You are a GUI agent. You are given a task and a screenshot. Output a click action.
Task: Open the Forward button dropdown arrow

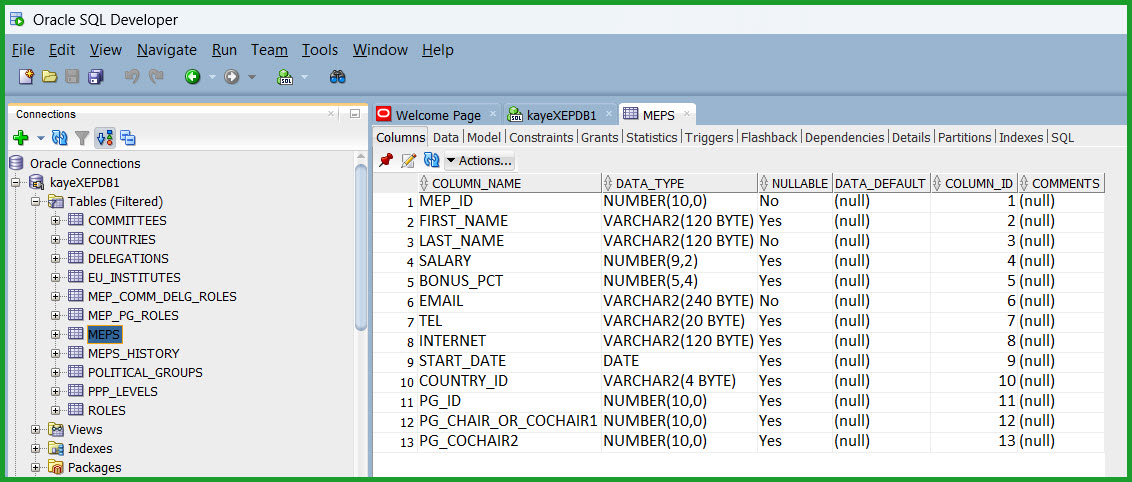pos(251,76)
